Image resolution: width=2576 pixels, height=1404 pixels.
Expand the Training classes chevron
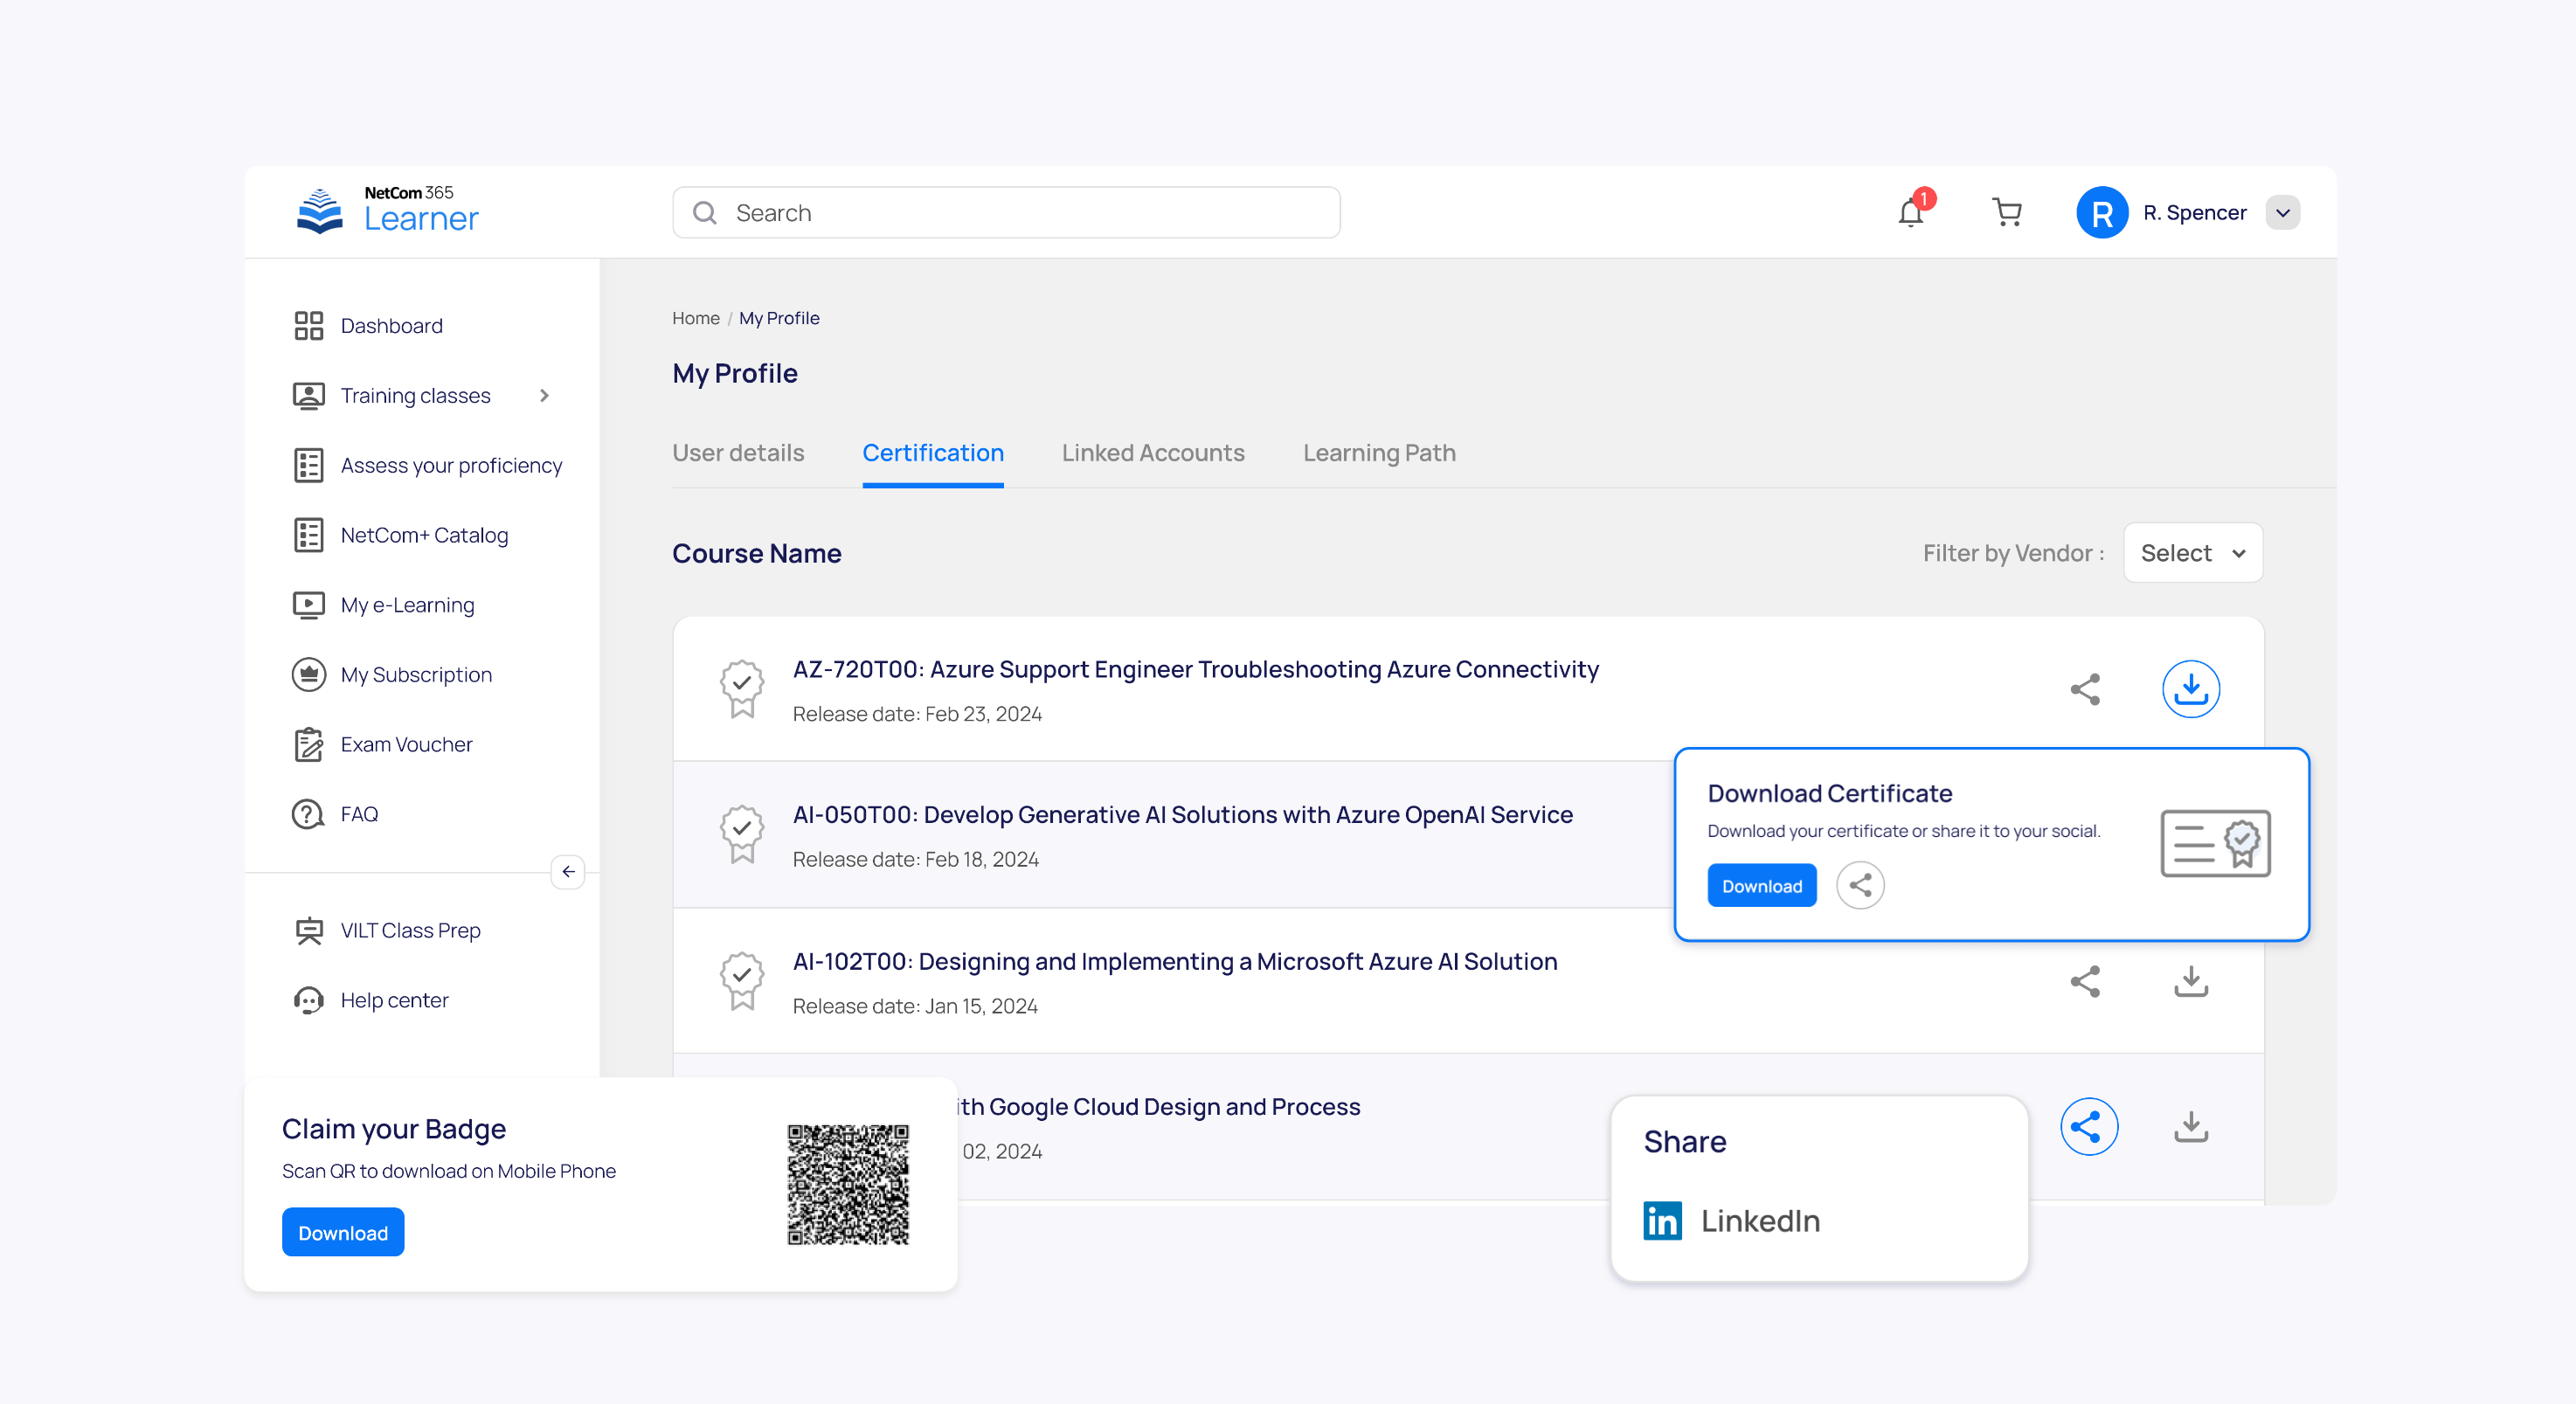[x=544, y=396]
